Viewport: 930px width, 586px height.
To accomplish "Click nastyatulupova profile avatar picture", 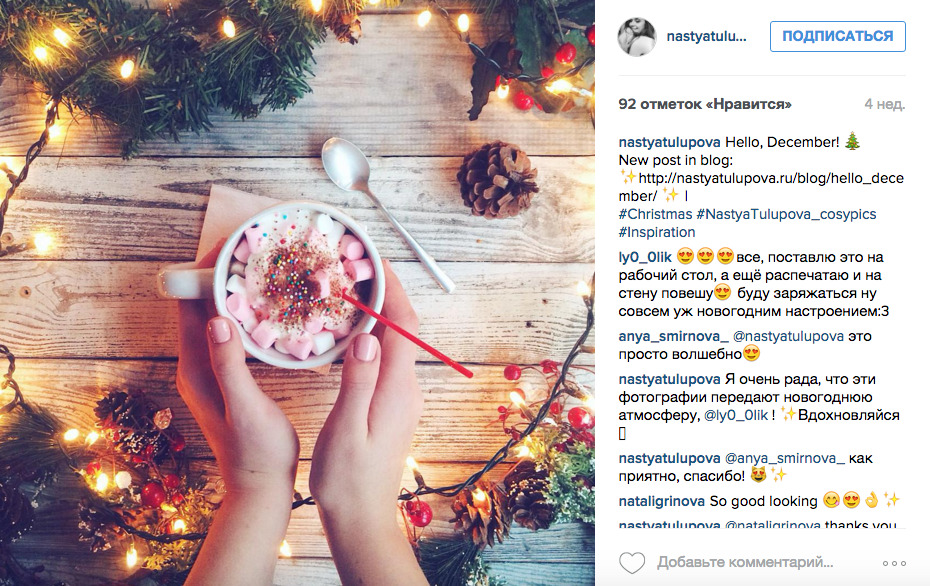I will [637, 37].
